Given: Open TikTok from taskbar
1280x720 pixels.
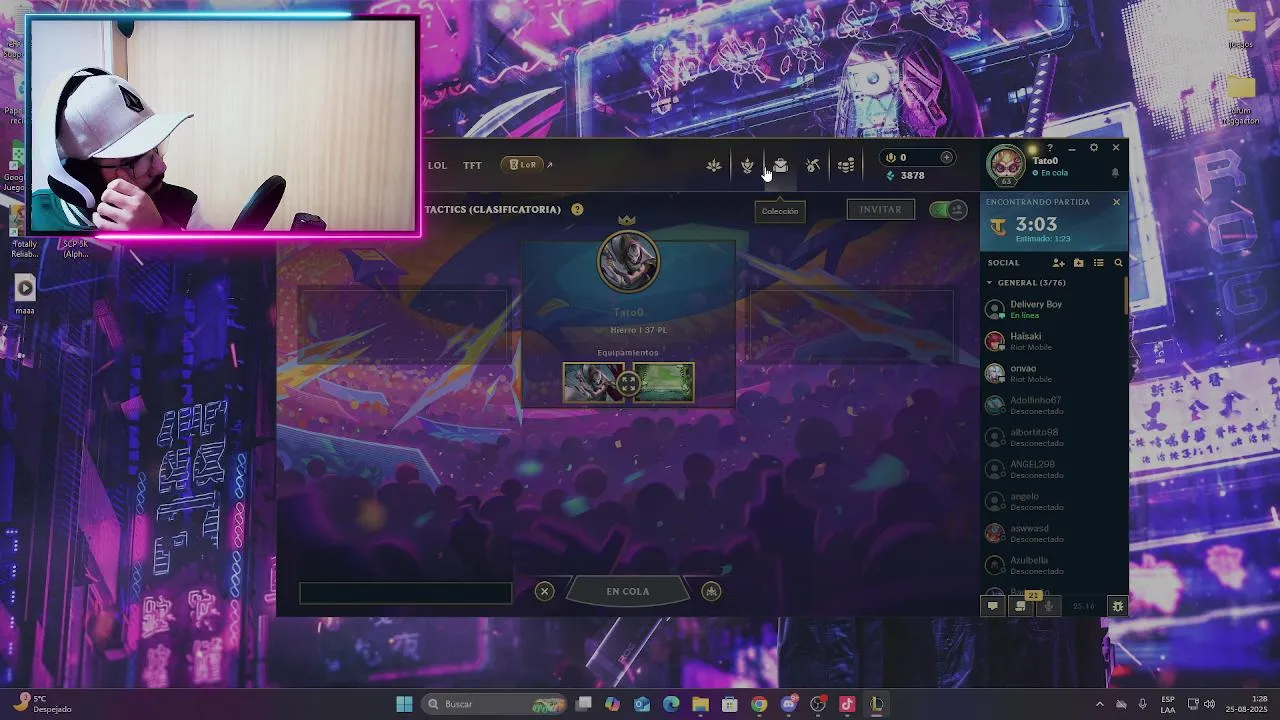Looking at the screenshot, I should click(847, 704).
